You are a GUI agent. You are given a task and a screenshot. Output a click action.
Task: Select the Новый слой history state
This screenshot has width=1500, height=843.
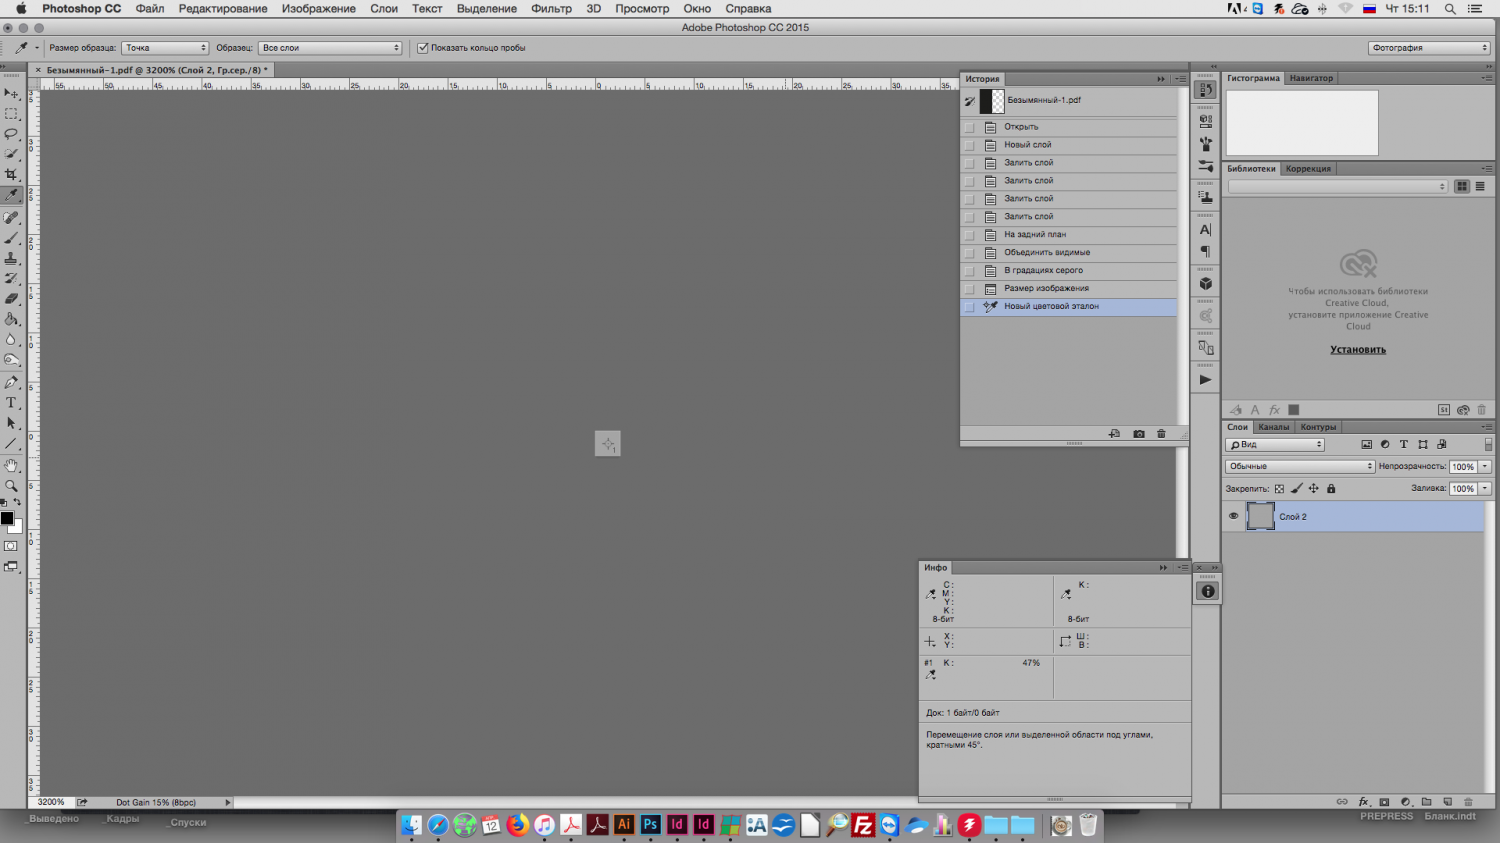click(x=1069, y=145)
